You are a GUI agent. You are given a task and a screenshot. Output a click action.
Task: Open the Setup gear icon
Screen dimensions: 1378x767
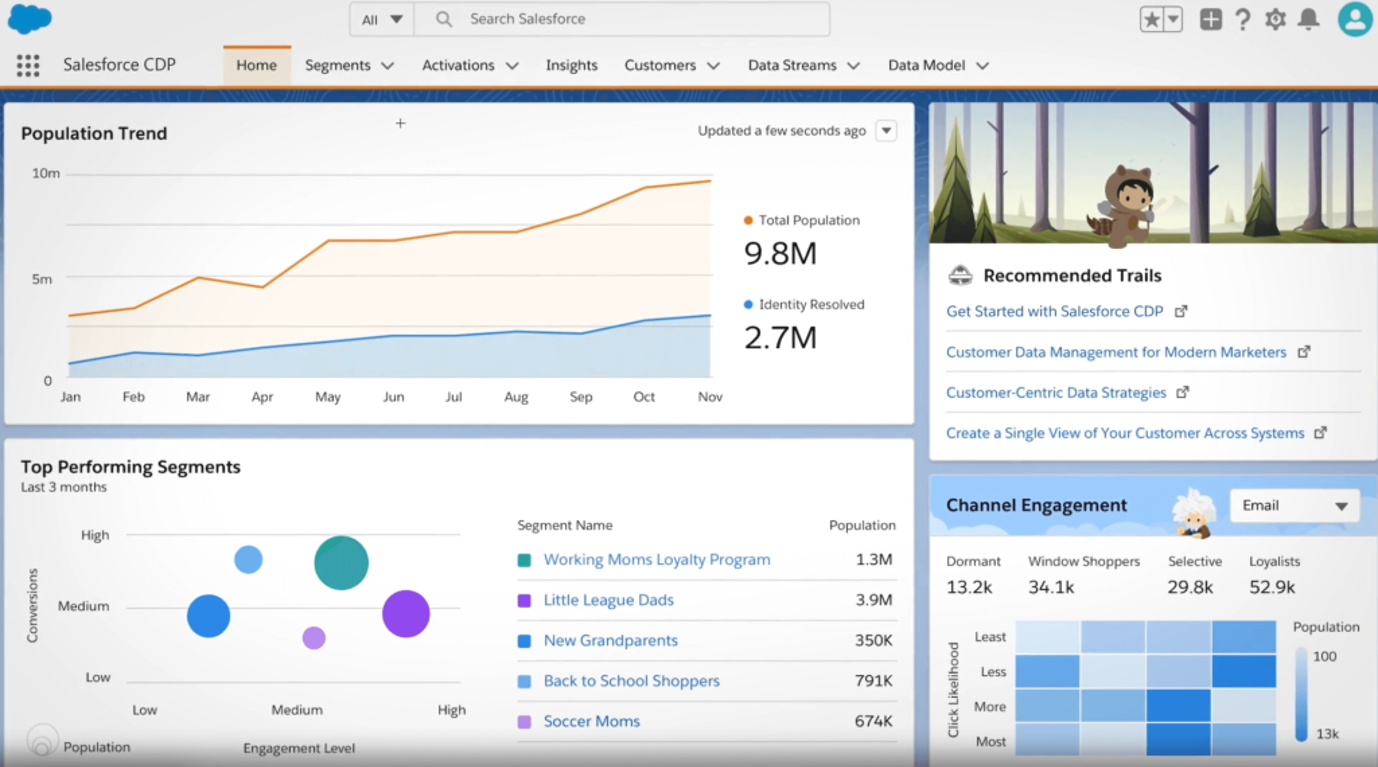coord(1275,19)
